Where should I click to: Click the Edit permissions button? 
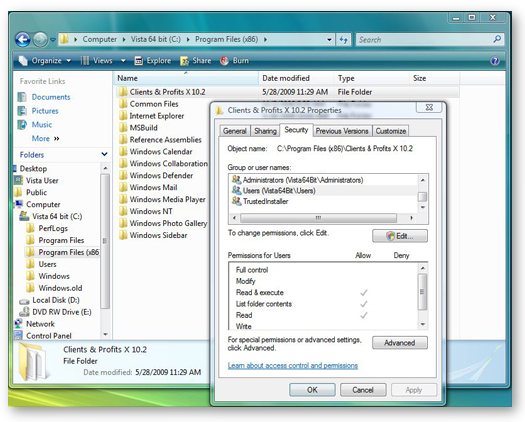click(x=400, y=236)
